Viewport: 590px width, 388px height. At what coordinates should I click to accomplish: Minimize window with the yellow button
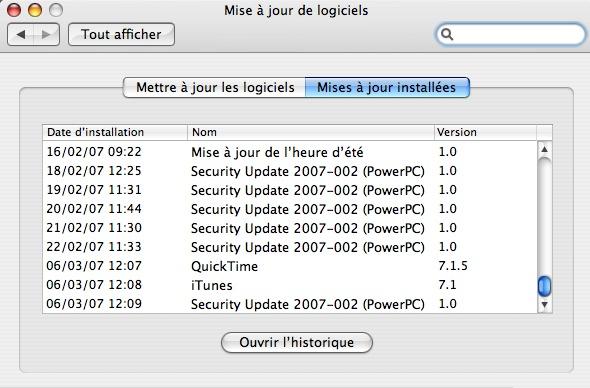[35, 10]
